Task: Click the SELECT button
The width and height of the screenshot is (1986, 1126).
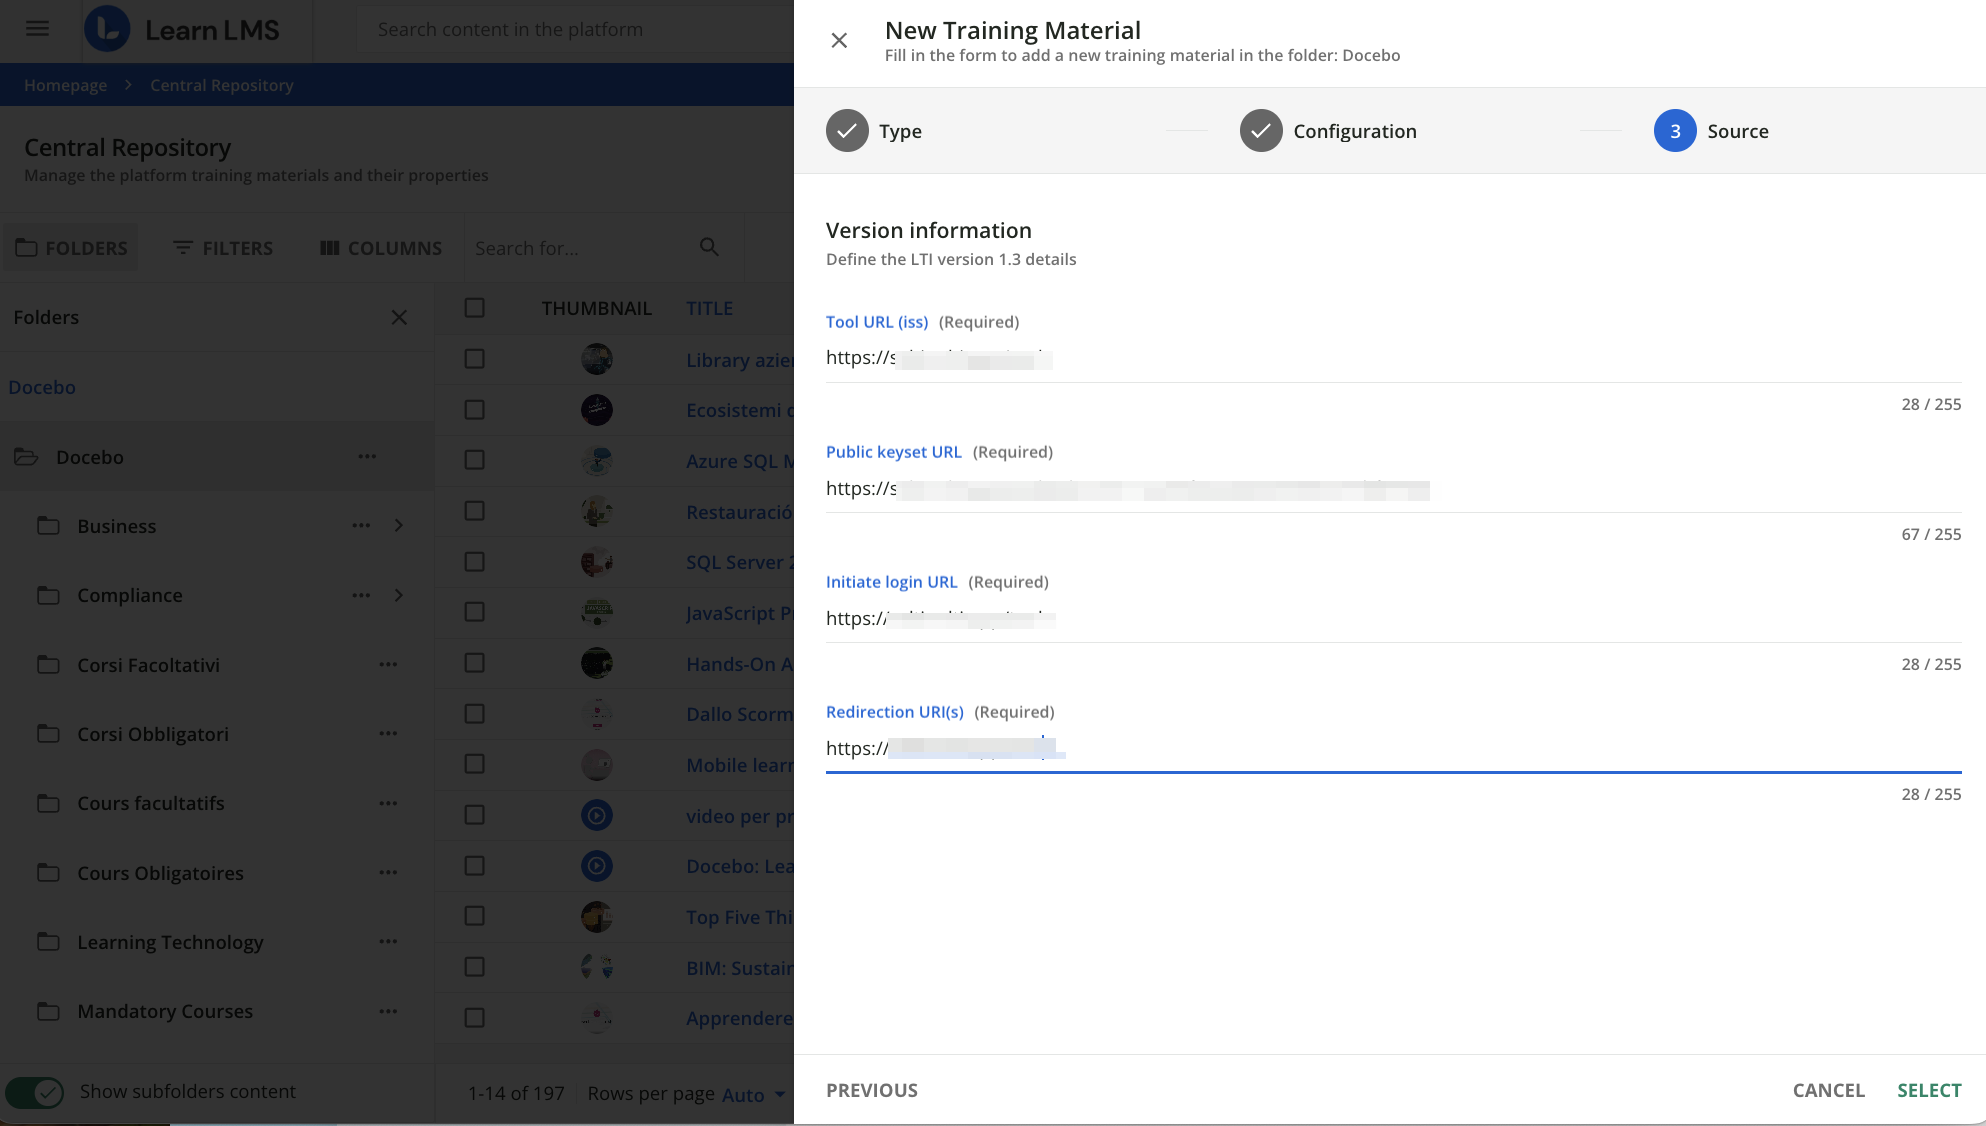Action: (x=1929, y=1090)
